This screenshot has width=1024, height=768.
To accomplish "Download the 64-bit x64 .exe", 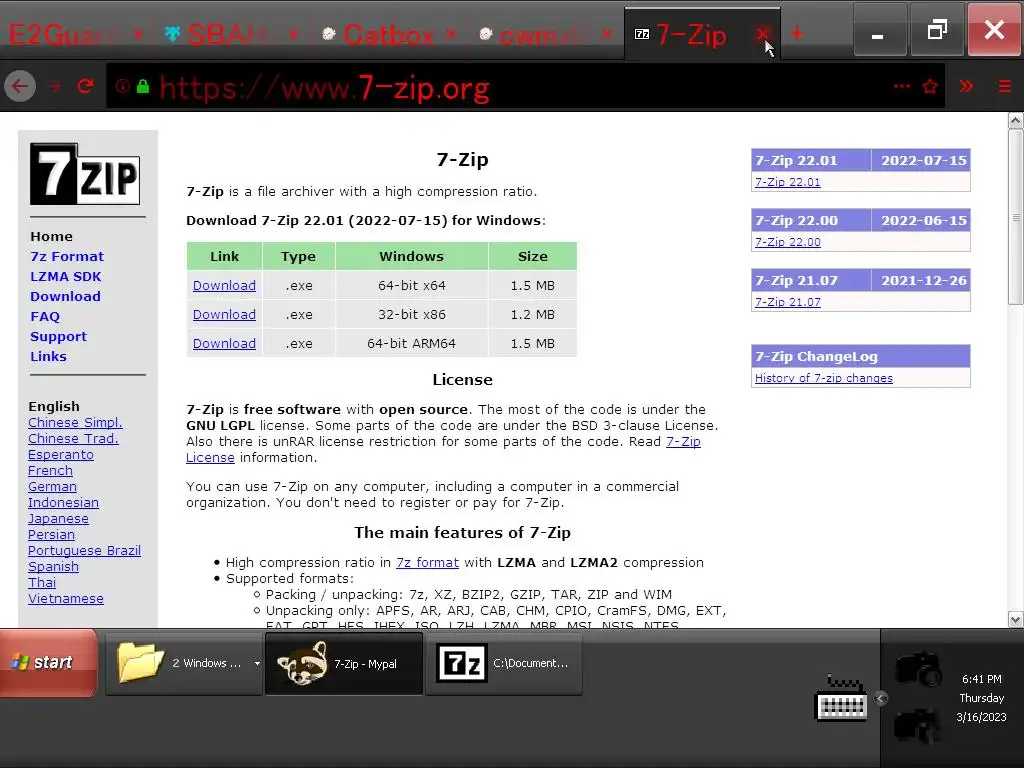I will pos(224,285).
